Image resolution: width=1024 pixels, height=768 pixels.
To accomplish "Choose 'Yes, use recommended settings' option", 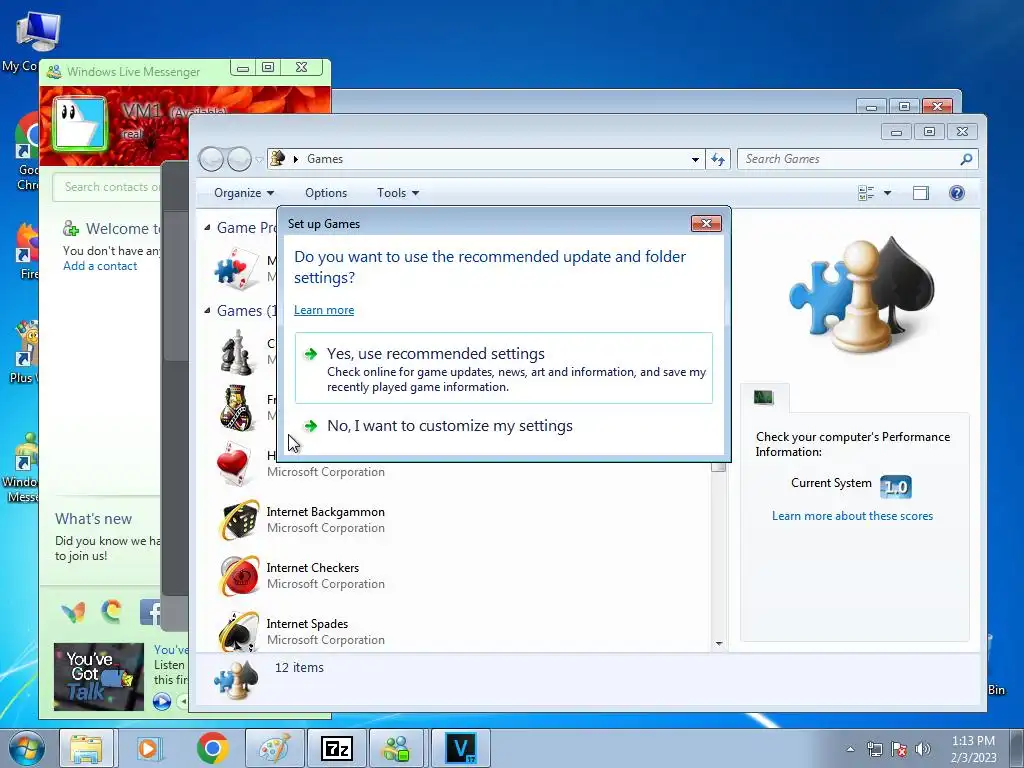I will (504, 368).
